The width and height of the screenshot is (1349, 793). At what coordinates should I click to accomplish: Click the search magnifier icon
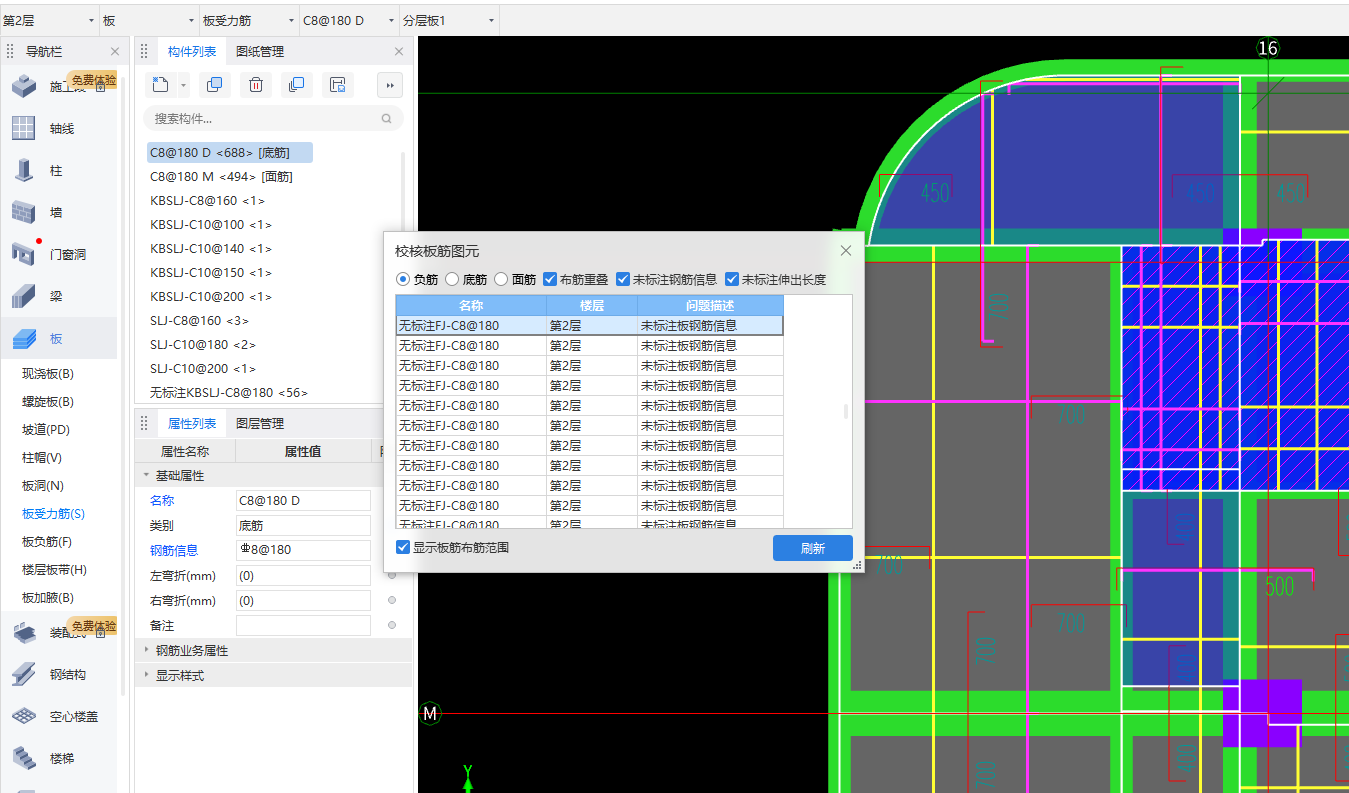pos(387,118)
